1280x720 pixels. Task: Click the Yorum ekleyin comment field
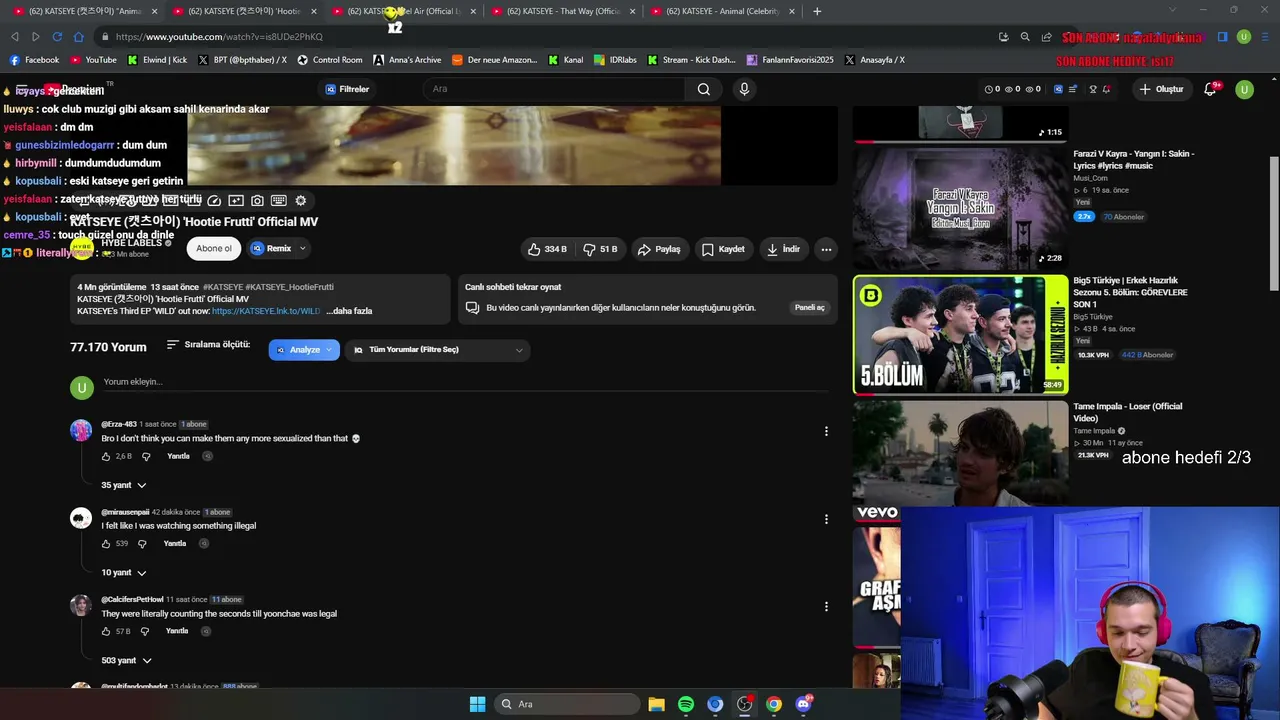465,382
